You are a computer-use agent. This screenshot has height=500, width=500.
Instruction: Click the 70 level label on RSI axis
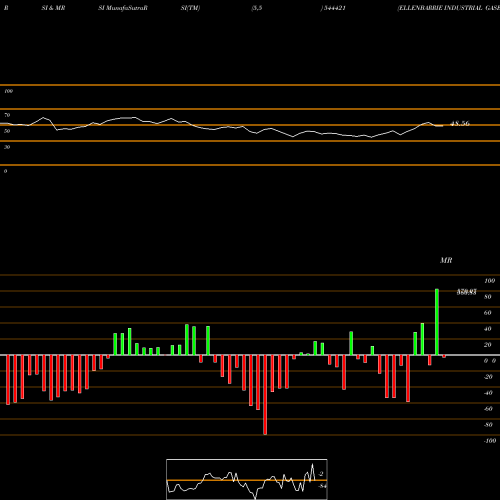[7, 115]
